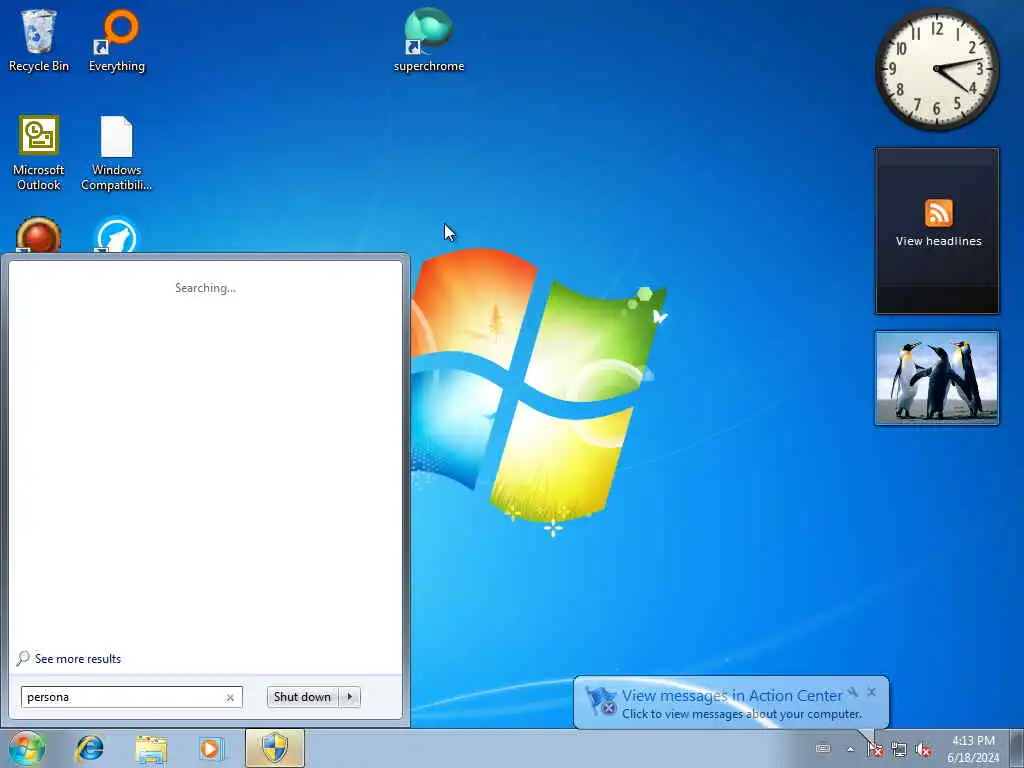Viewport: 1024px width, 768px height.
Task: Click See more results link
Action: pos(78,659)
